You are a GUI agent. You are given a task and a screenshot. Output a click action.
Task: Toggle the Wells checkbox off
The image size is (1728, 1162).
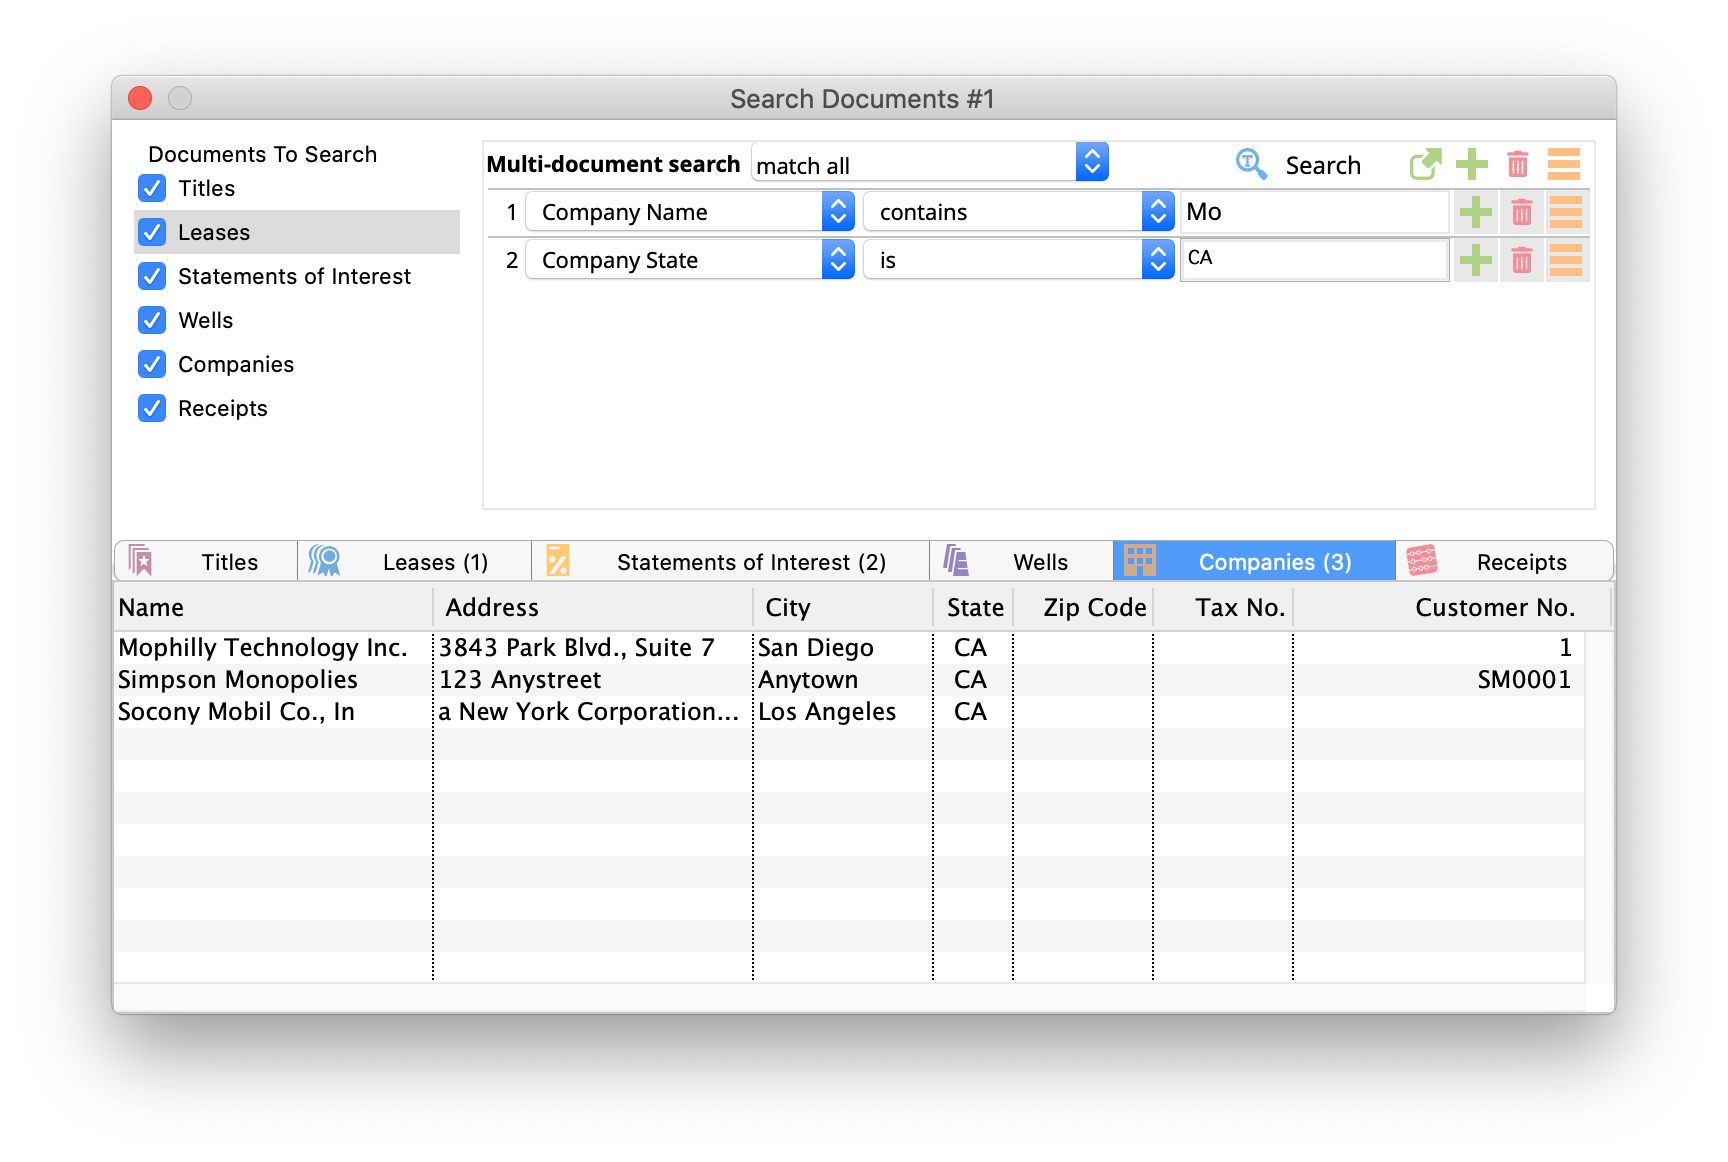tap(151, 320)
